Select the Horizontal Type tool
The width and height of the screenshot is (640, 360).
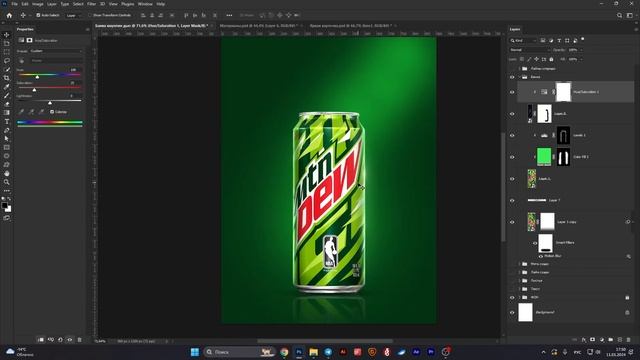point(7,122)
